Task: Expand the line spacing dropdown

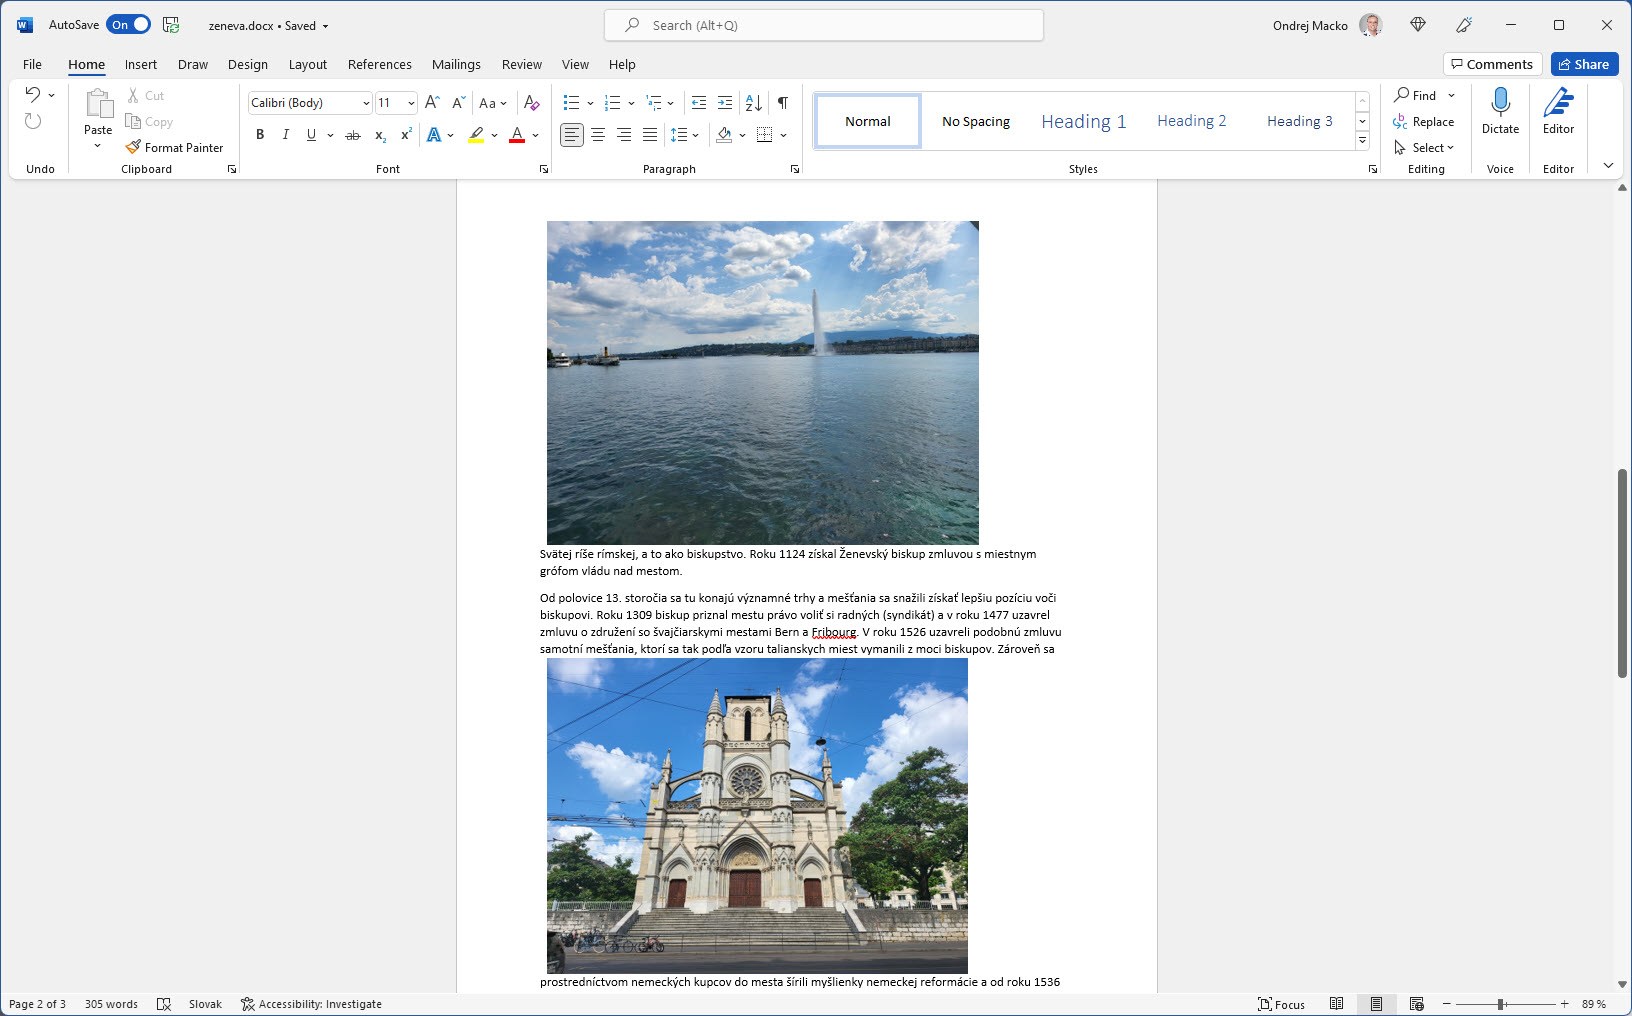Action: point(696,135)
